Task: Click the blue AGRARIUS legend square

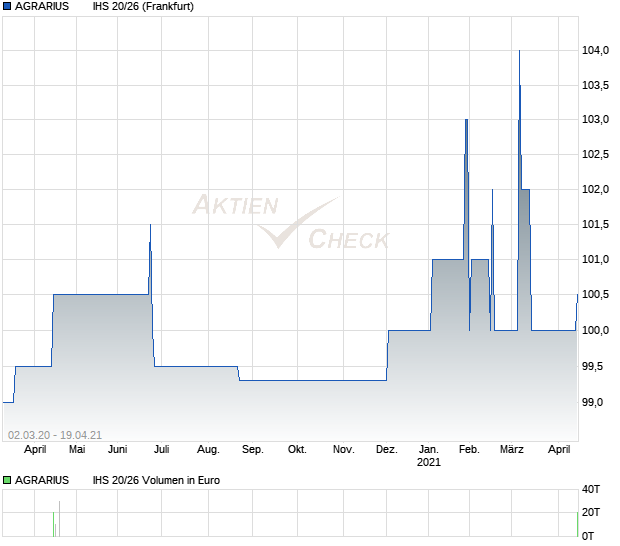Action: point(7,6)
